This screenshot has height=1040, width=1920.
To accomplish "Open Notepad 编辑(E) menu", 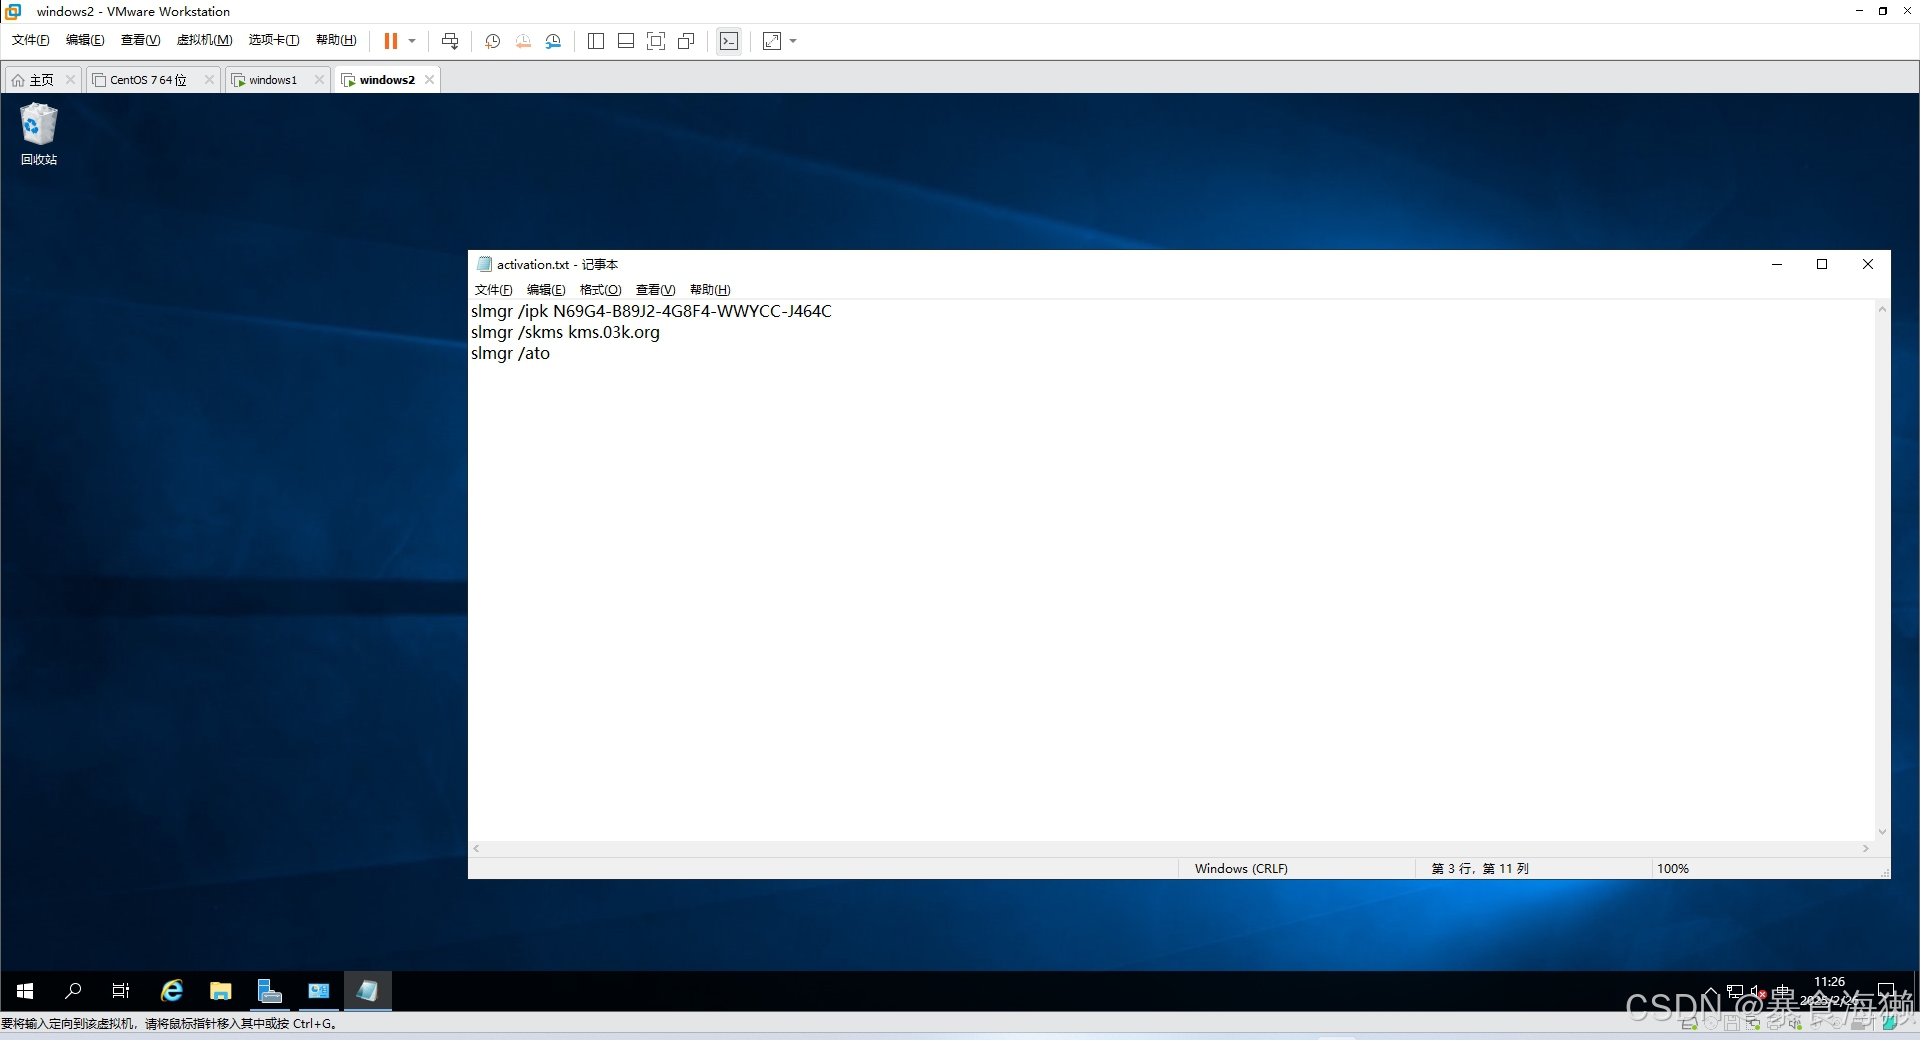I will click(546, 290).
